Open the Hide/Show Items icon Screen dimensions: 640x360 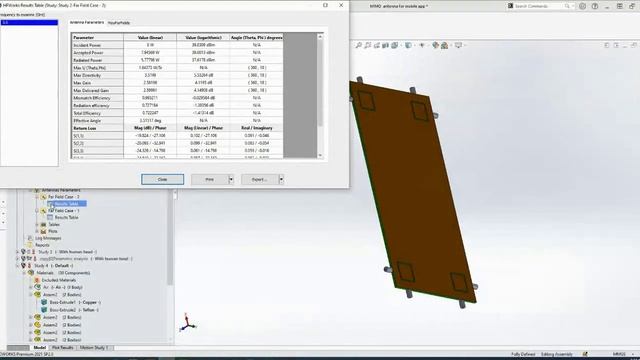[x=422, y=45]
